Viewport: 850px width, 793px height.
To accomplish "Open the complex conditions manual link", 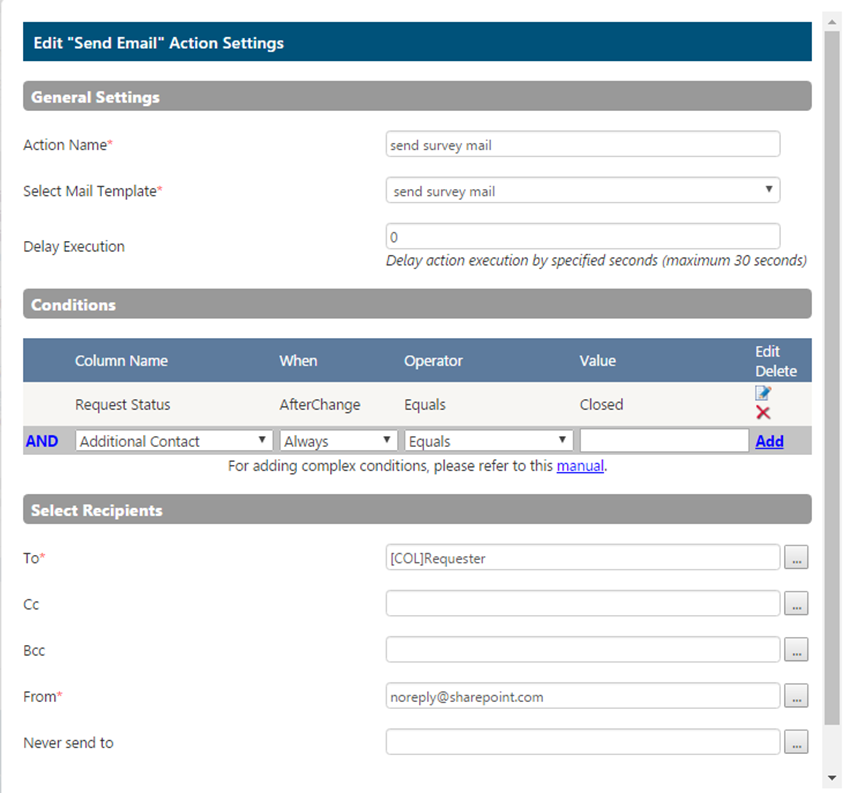I will pos(580,466).
